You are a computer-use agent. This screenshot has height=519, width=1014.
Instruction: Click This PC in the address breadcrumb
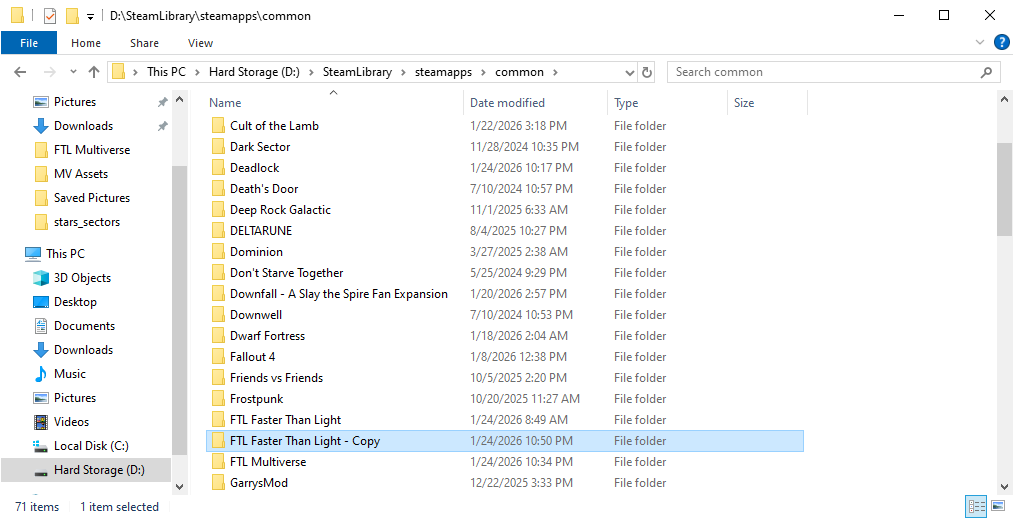pos(166,72)
